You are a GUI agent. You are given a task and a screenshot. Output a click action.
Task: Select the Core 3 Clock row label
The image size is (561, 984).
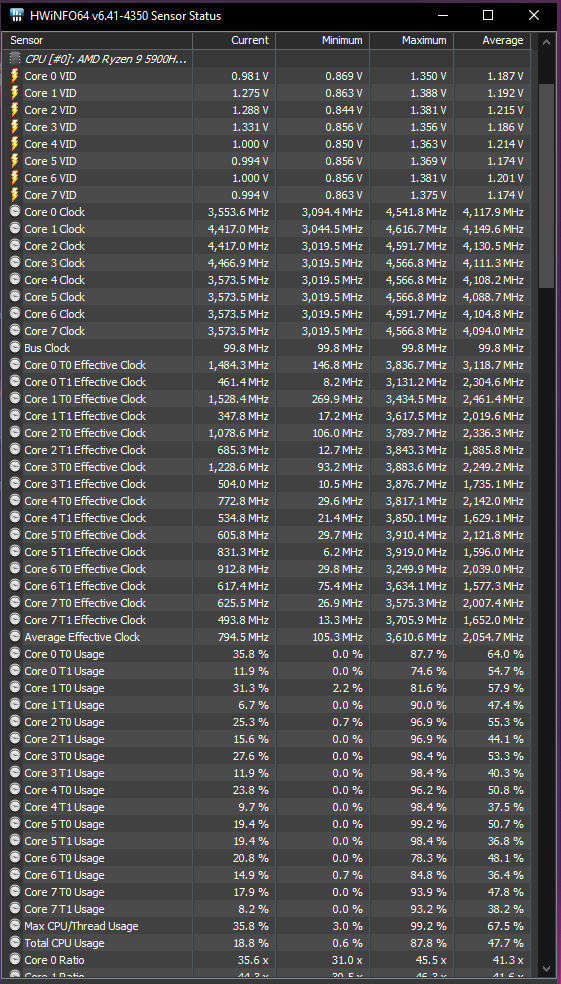(55, 263)
